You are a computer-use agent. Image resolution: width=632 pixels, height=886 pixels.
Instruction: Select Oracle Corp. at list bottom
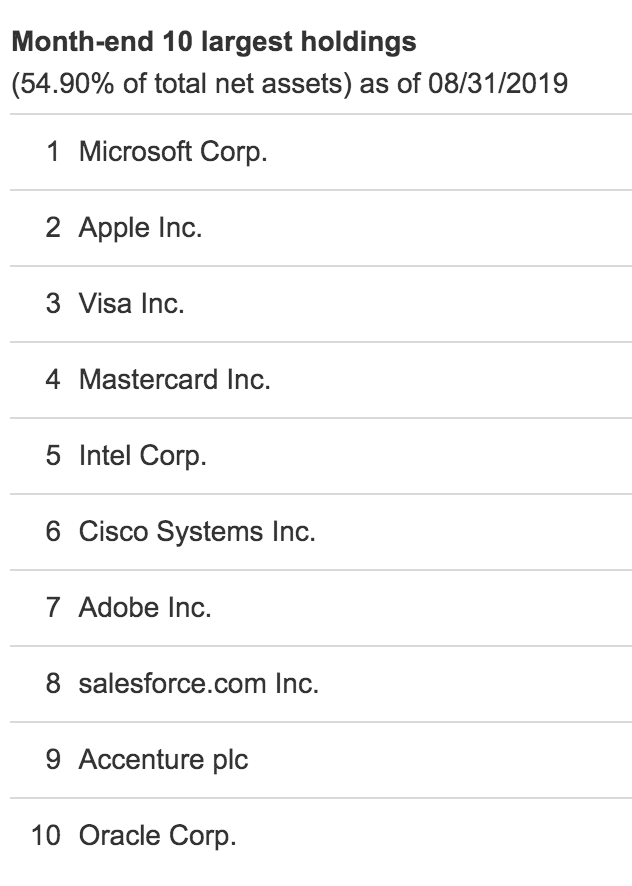(x=321, y=836)
